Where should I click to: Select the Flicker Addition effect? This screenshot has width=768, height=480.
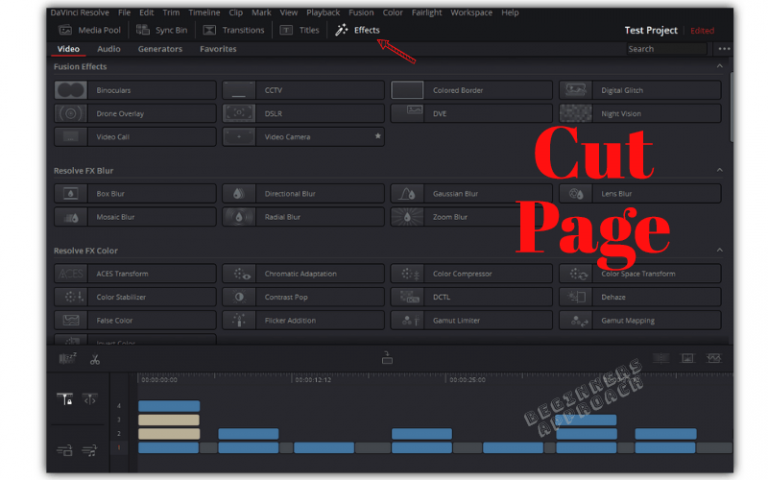tap(303, 321)
